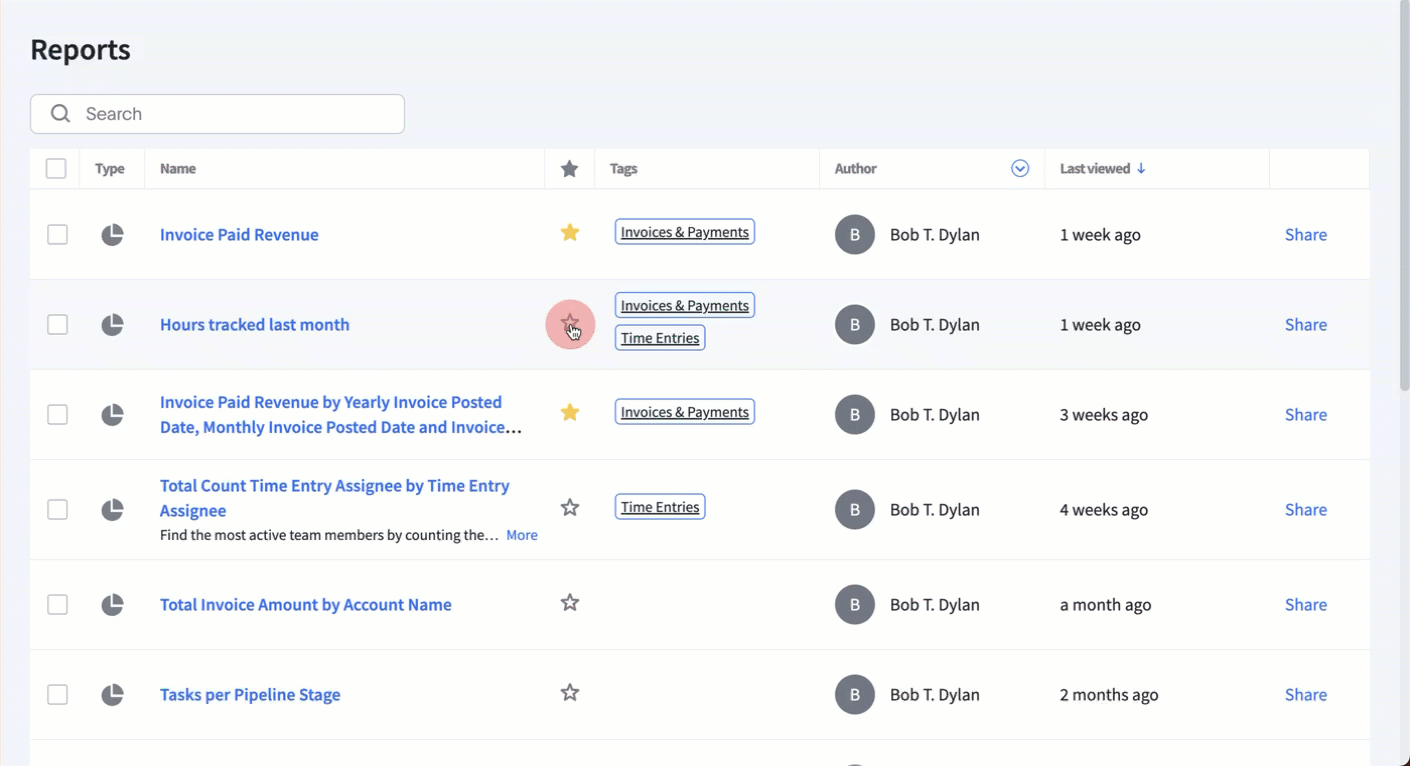Image resolution: width=1410 pixels, height=766 pixels.
Task: Click pie chart icon for Invoice Paid Revenue
Action: 112,235
